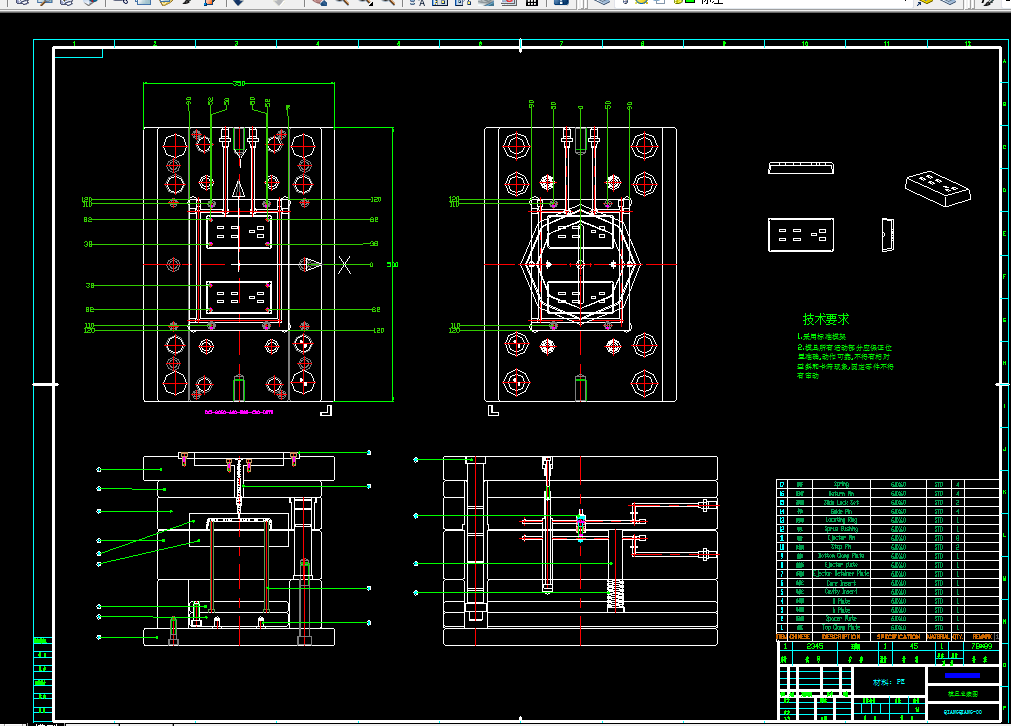The height and width of the screenshot is (726, 1011).
Task: Select the Spacer Plate description cell
Action: click(x=841, y=618)
